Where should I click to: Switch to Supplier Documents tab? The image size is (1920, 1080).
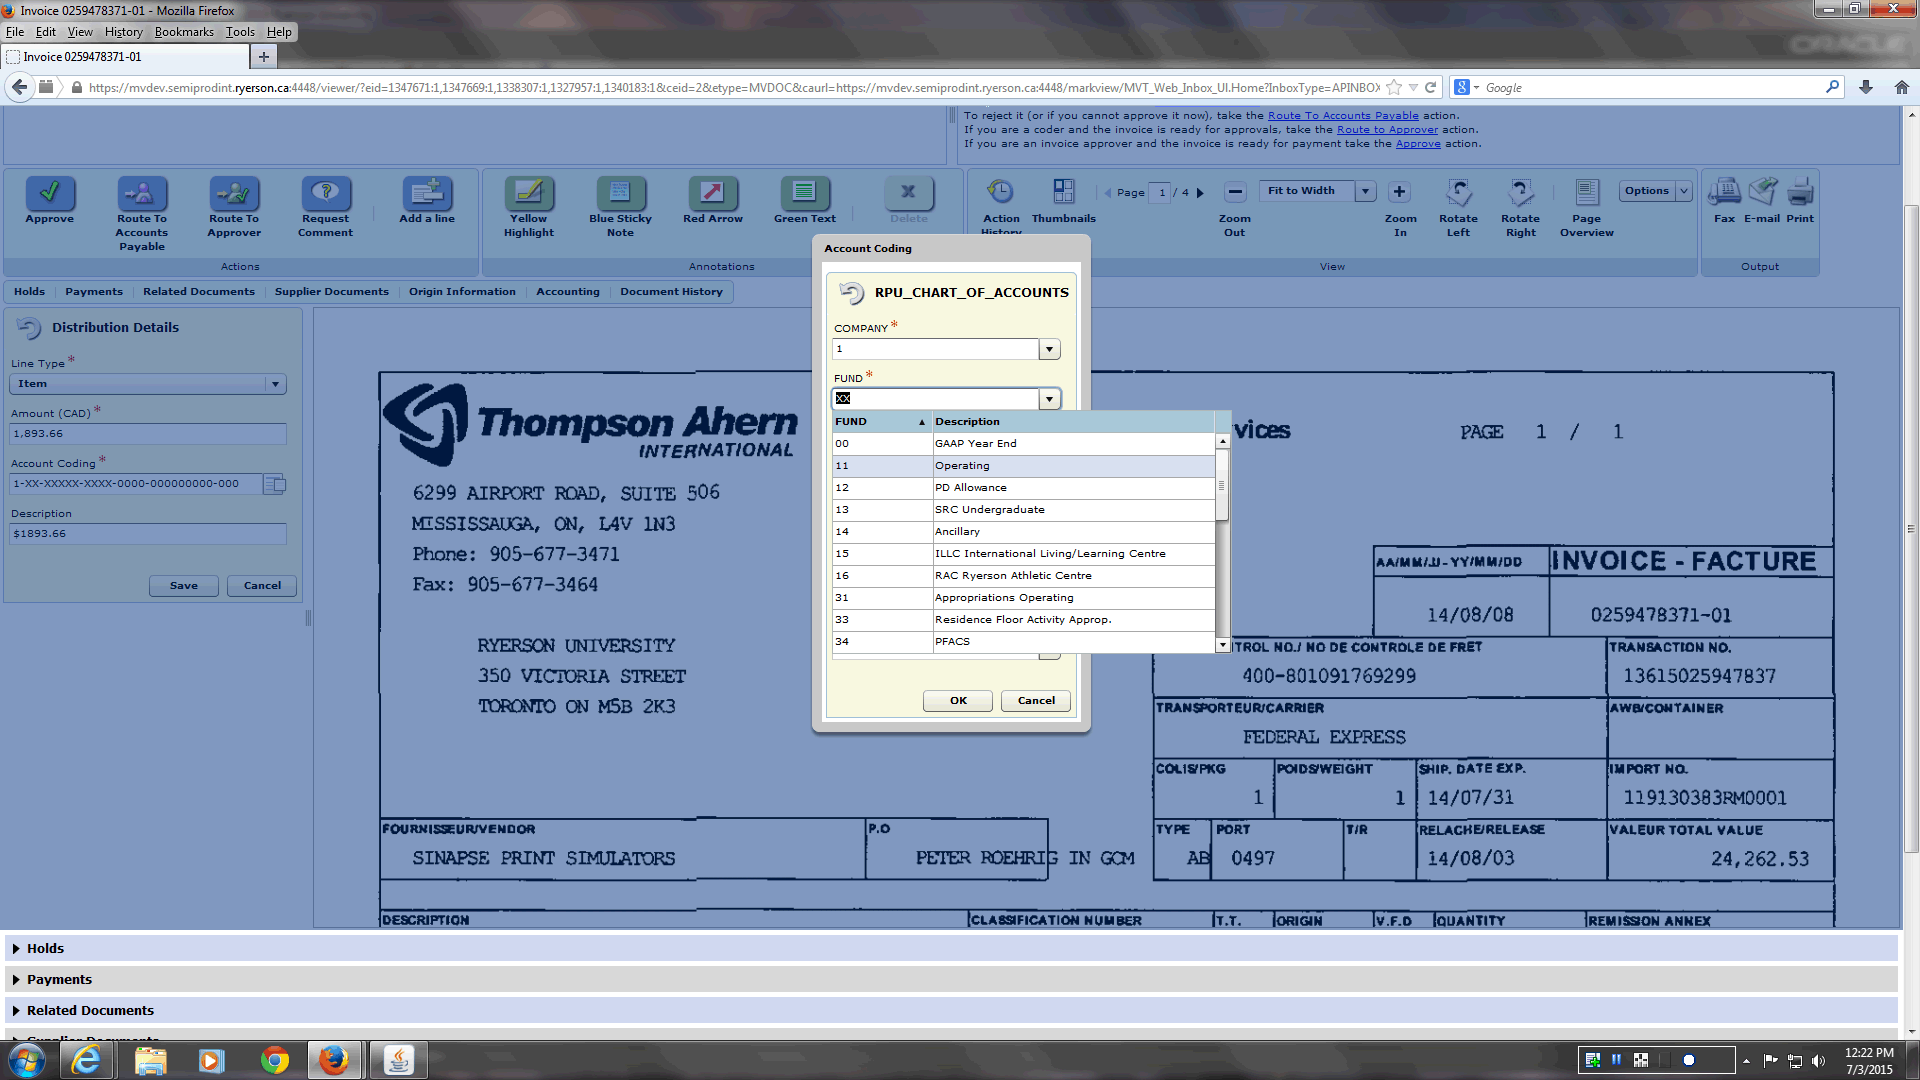click(x=331, y=292)
